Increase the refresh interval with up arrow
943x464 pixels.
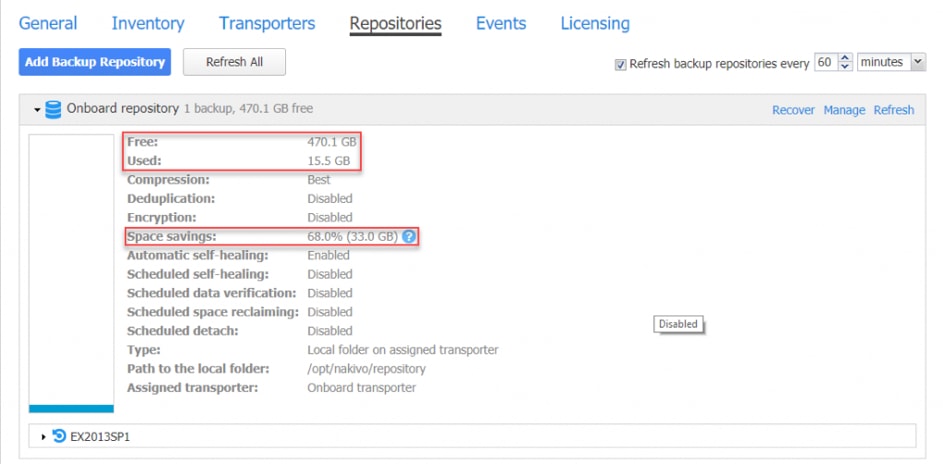pos(846,58)
